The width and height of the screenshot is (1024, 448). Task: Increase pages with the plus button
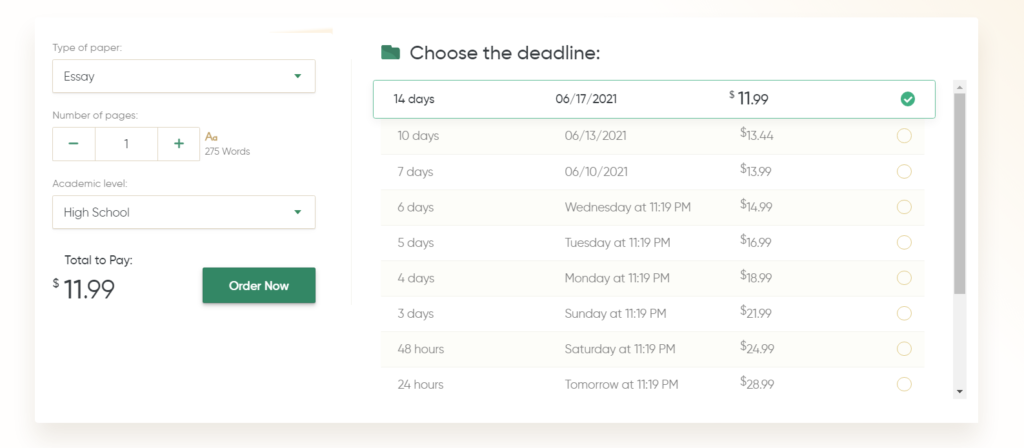coord(179,144)
